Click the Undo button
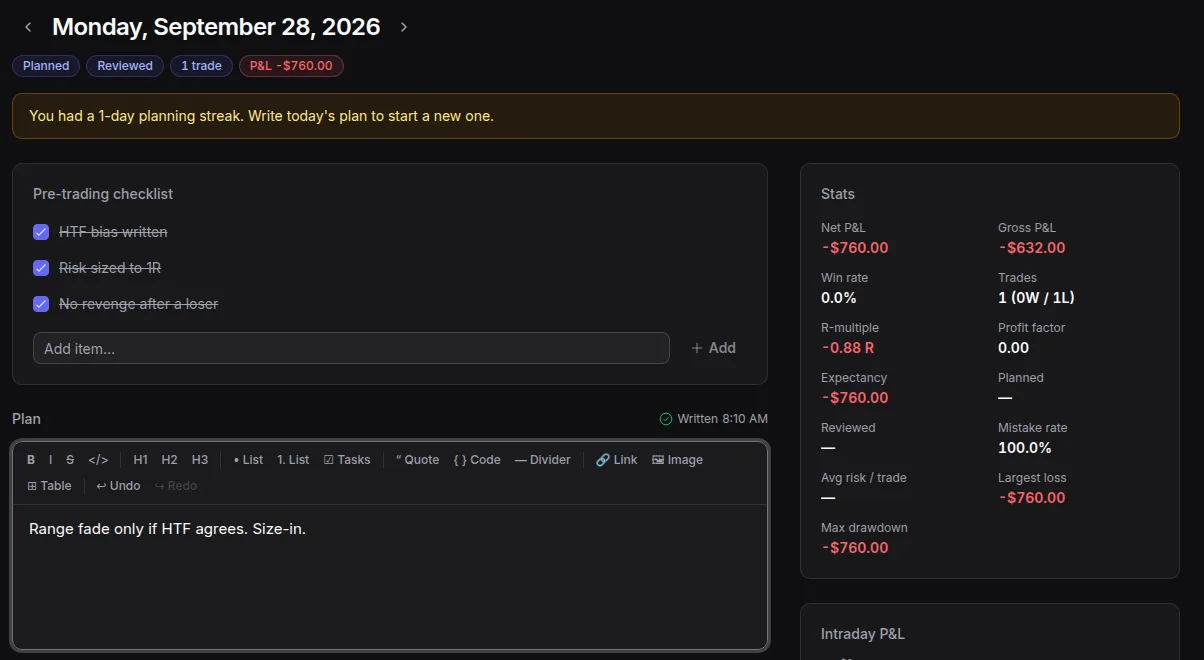 tap(118, 486)
